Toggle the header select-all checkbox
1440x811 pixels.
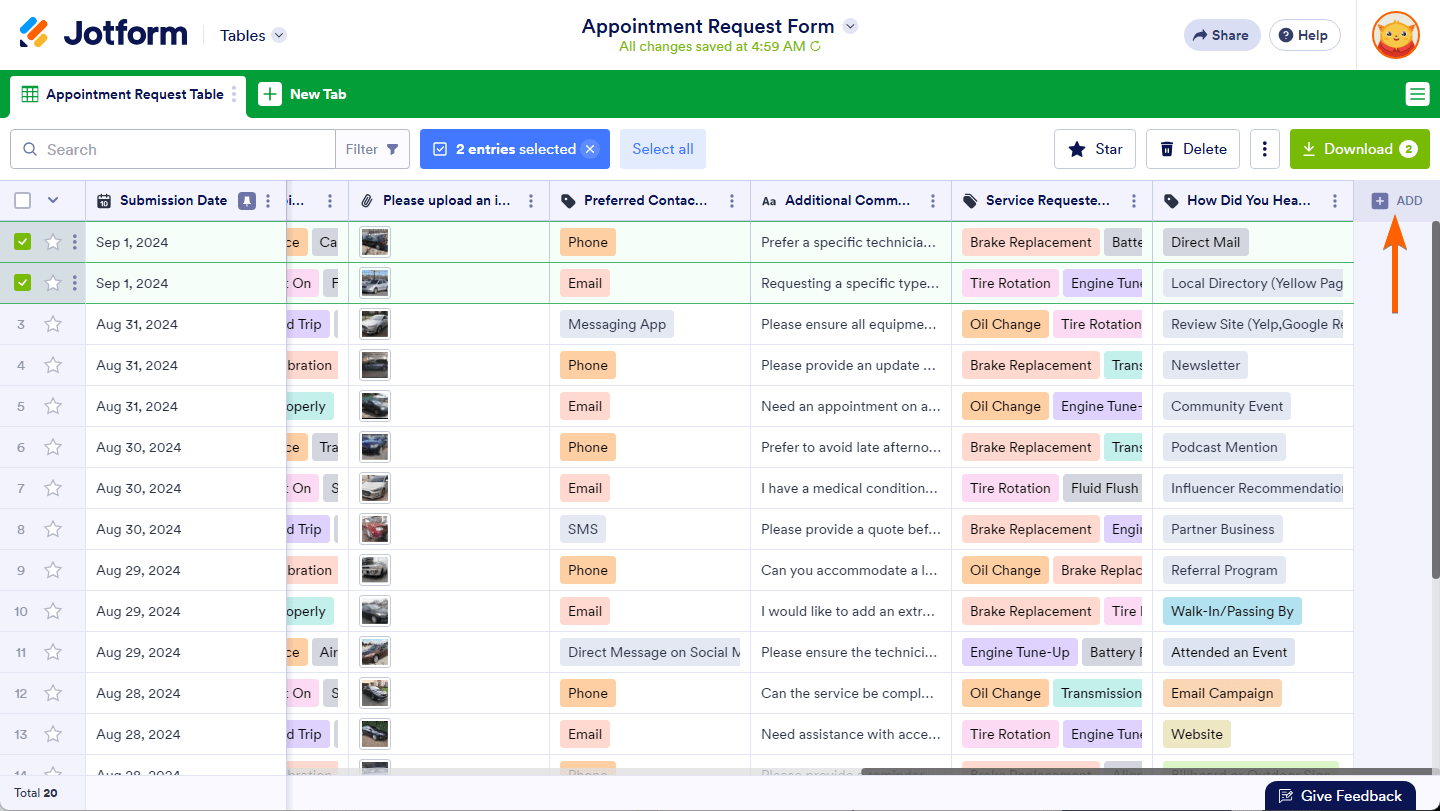(x=23, y=201)
